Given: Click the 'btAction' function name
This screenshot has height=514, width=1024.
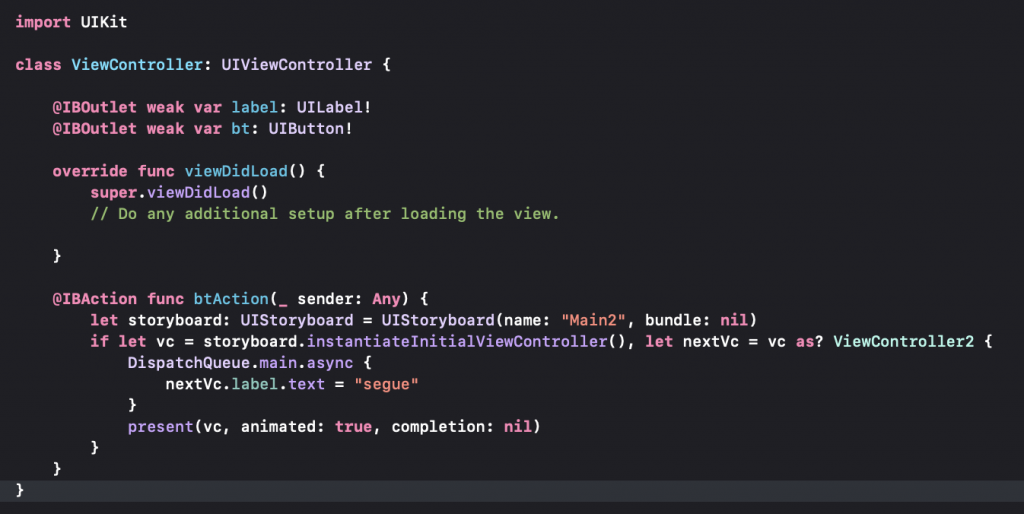Looking at the screenshot, I should (231, 299).
